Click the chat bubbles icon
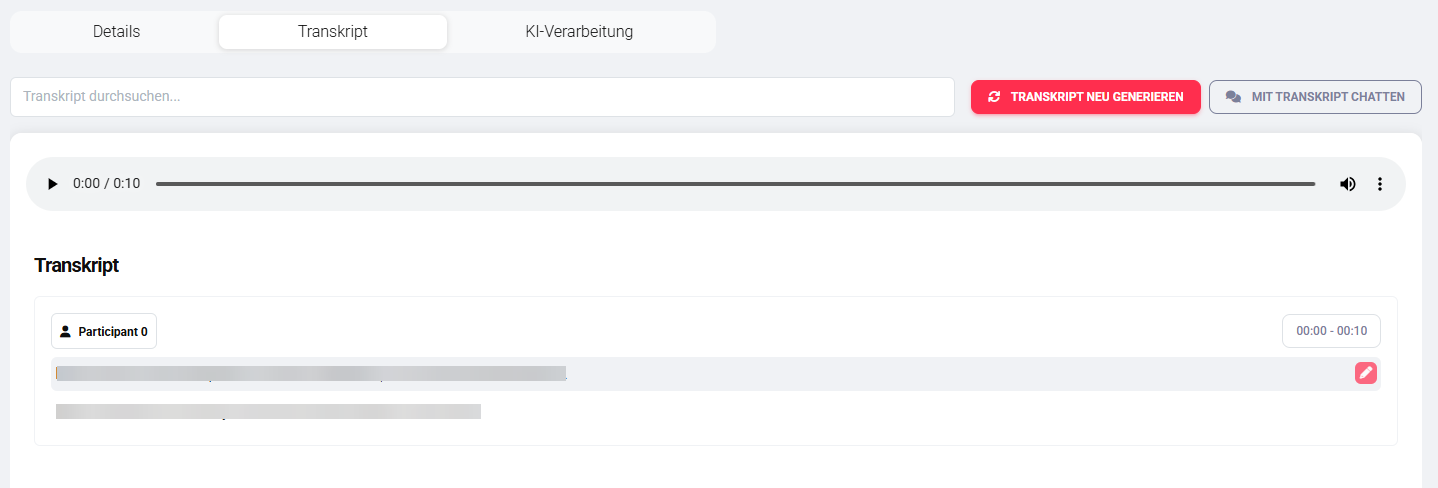Image resolution: width=1438 pixels, height=488 pixels. tap(1233, 97)
